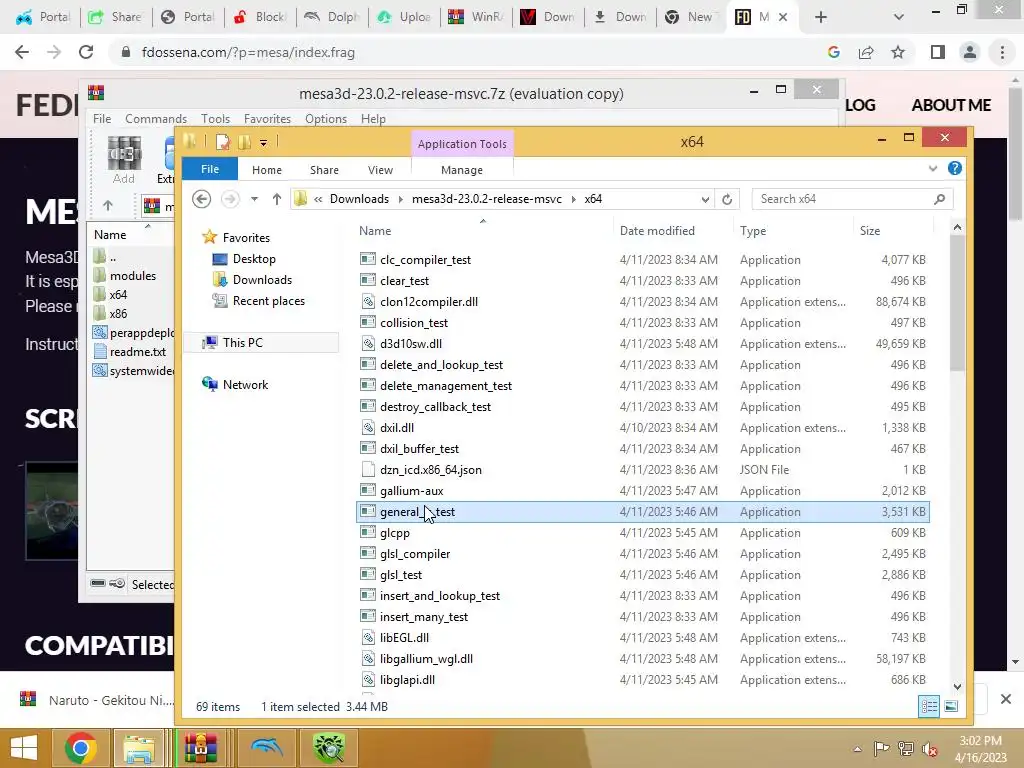Viewport: 1024px width, 768px height.
Task: Select Downloads in Favorites pane
Action: pos(261,280)
